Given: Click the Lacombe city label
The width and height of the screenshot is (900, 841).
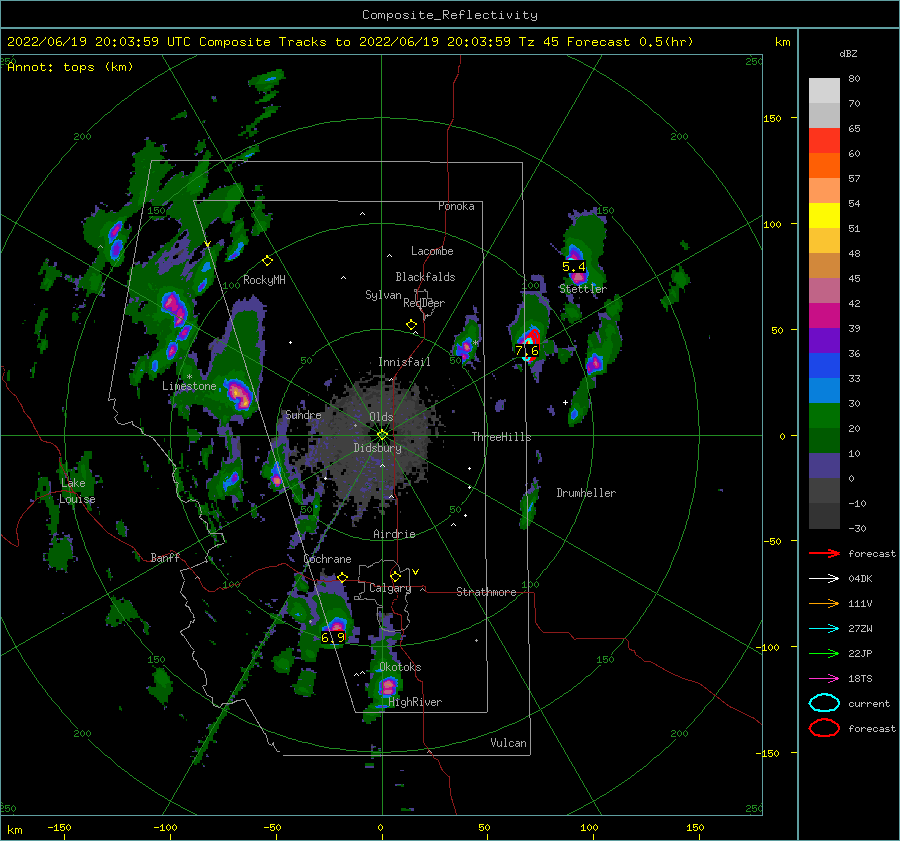Looking at the screenshot, I should coord(432,251).
